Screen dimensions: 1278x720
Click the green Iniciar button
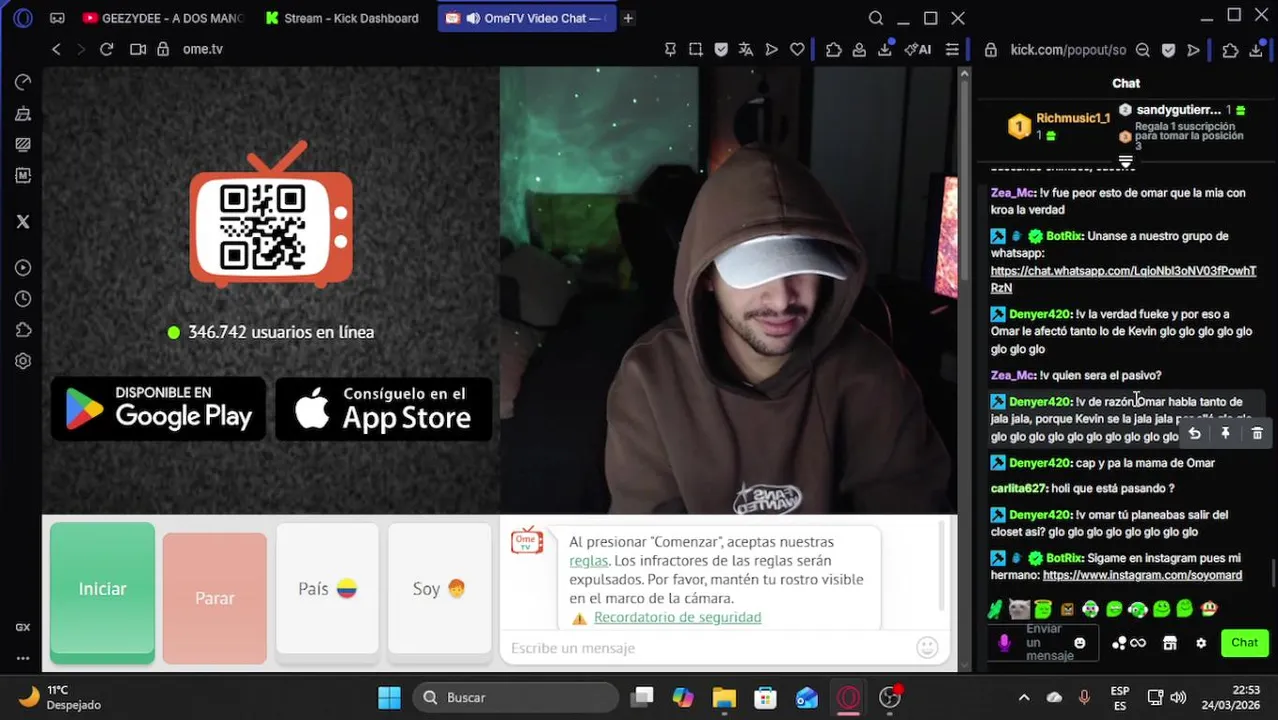click(x=102, y=591)
